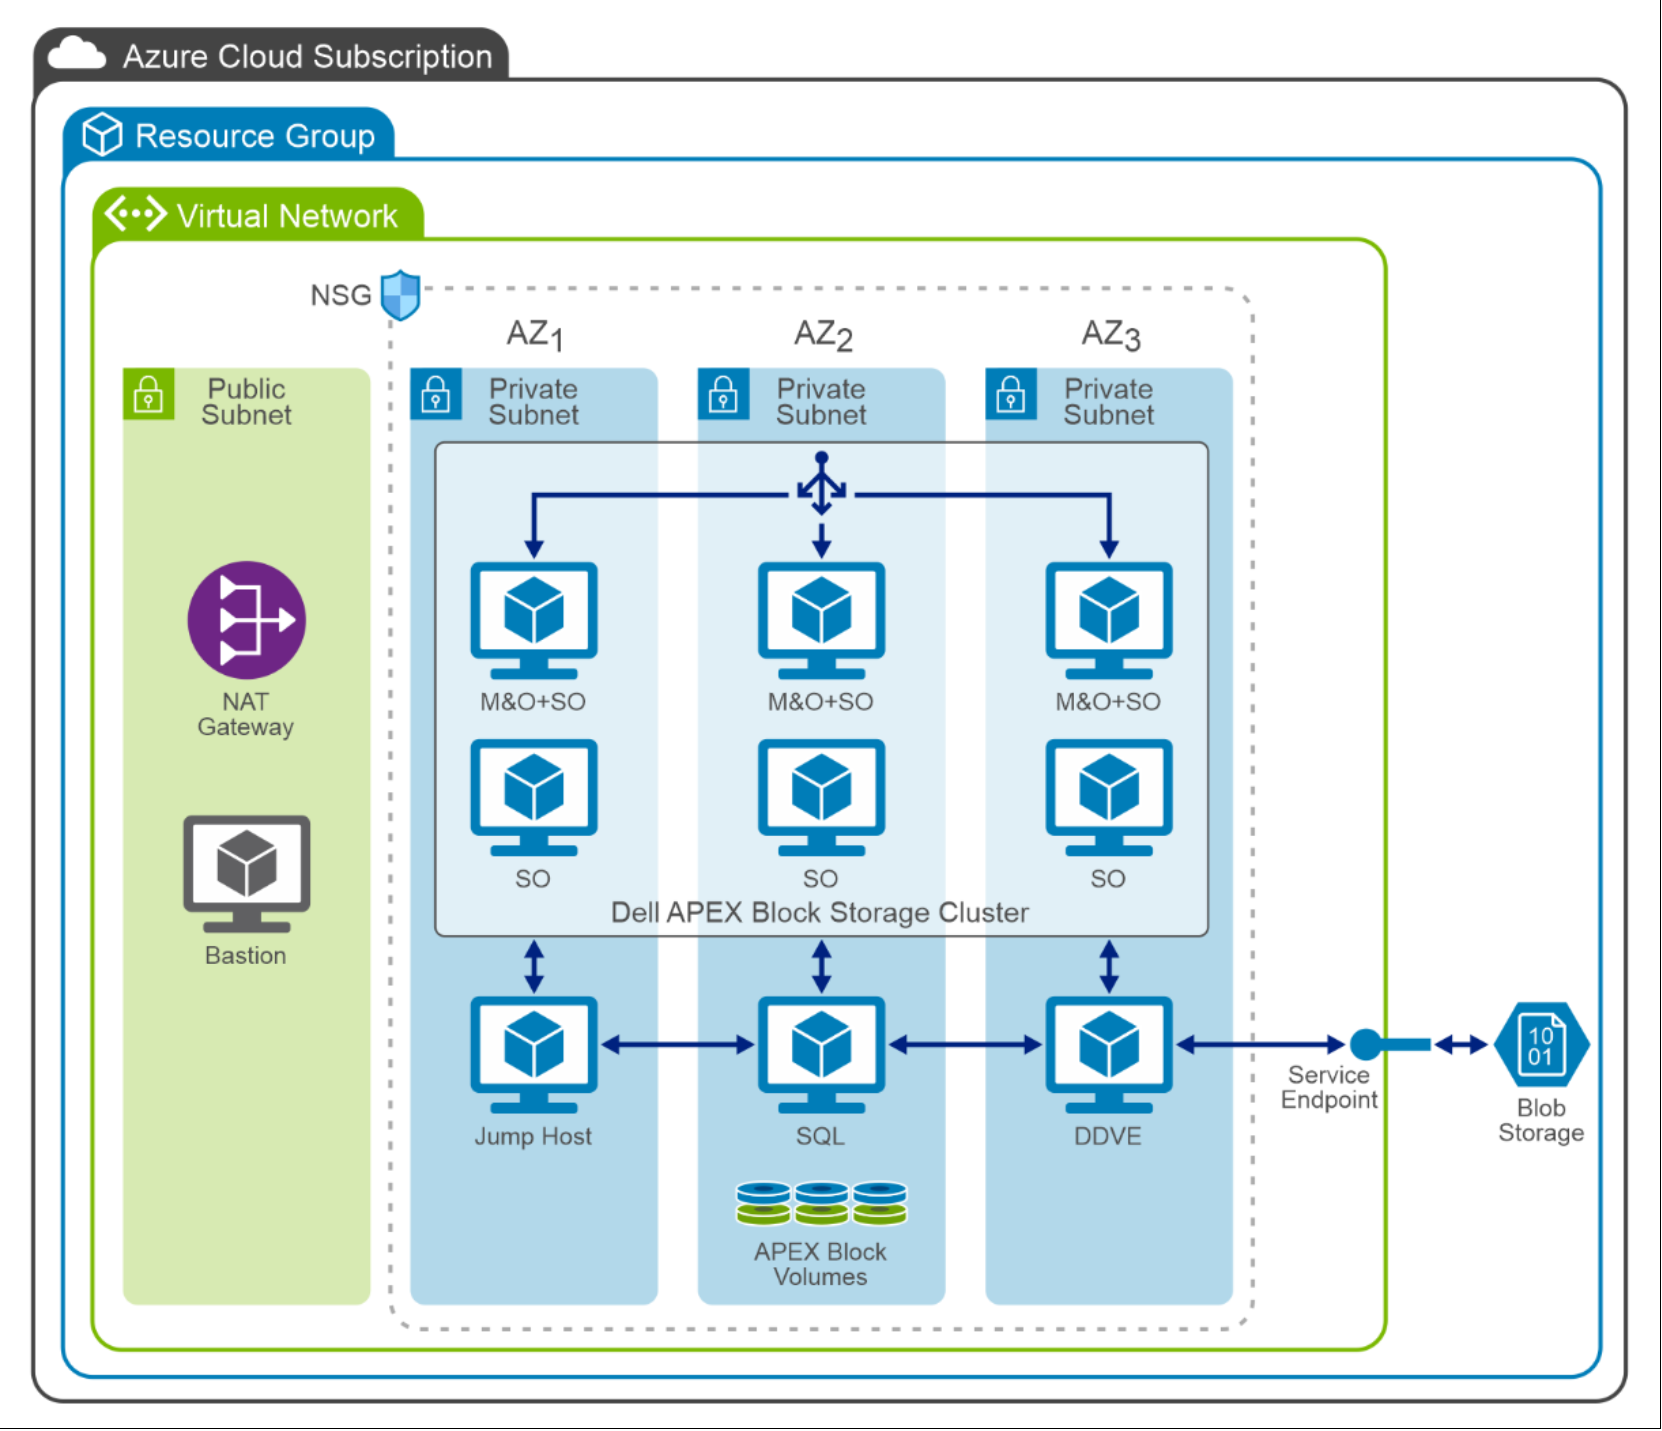
Task: Click the Blob Storage label
Action: coord(1541,1120)
